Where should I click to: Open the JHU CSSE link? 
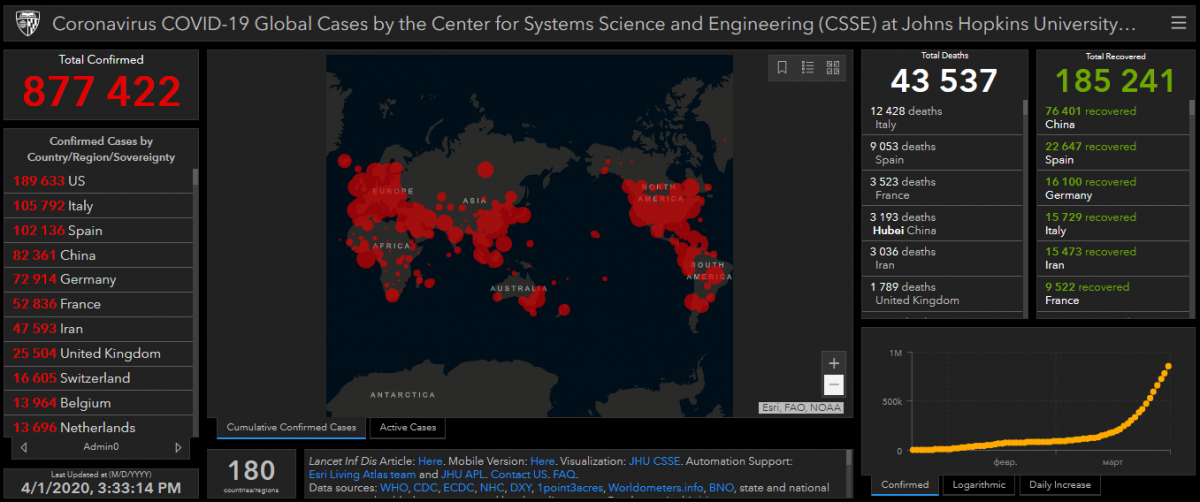coord(653,461)
